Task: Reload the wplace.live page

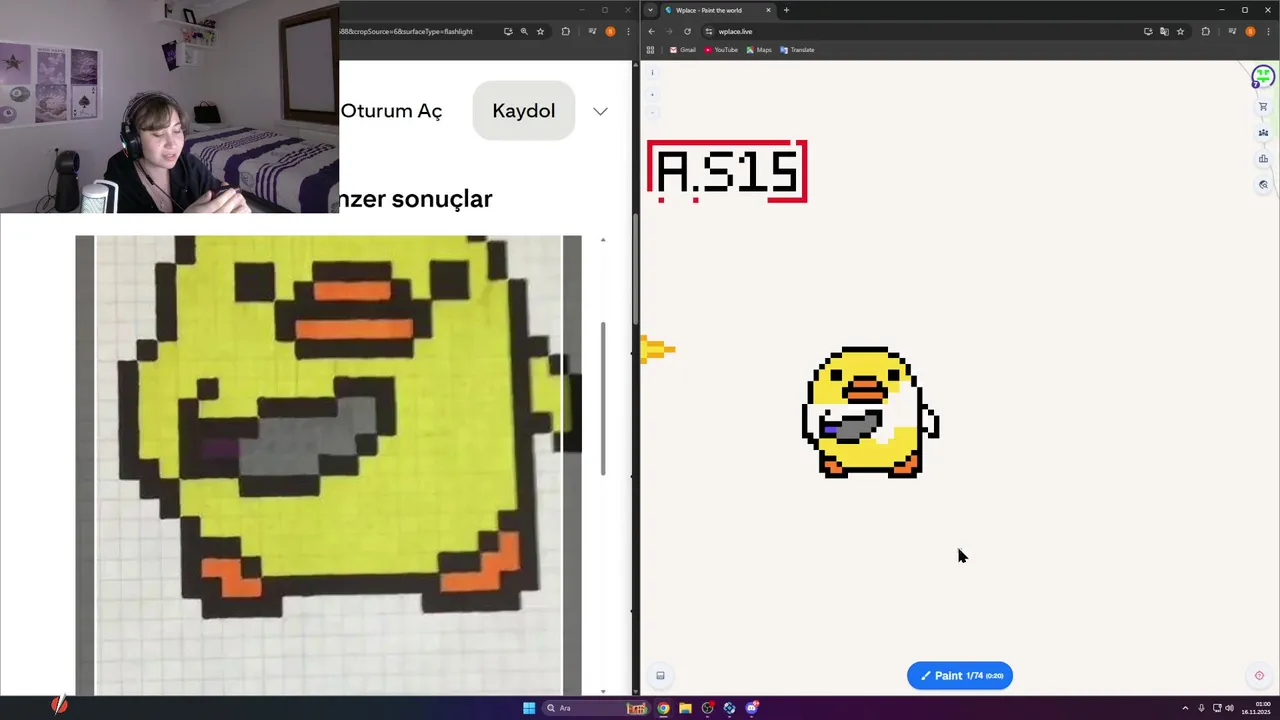Action: pyautogui.click(x=687, y=31)
